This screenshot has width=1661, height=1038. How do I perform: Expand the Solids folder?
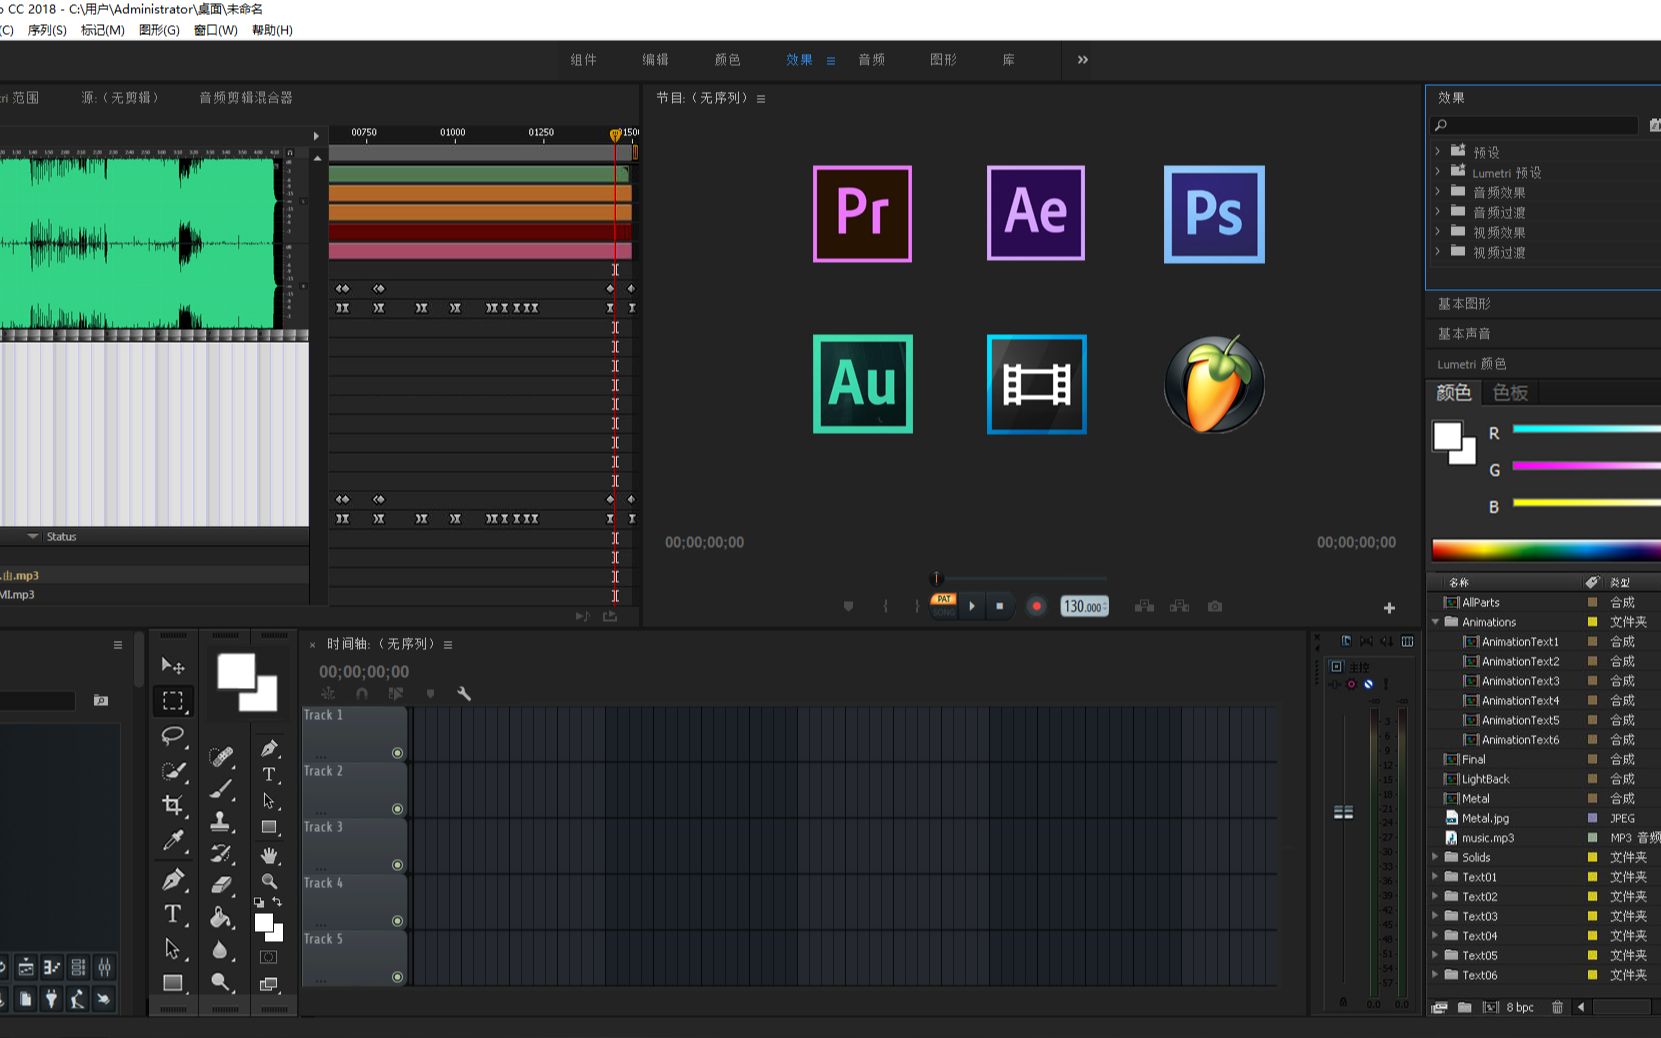tap(1436, 857)
